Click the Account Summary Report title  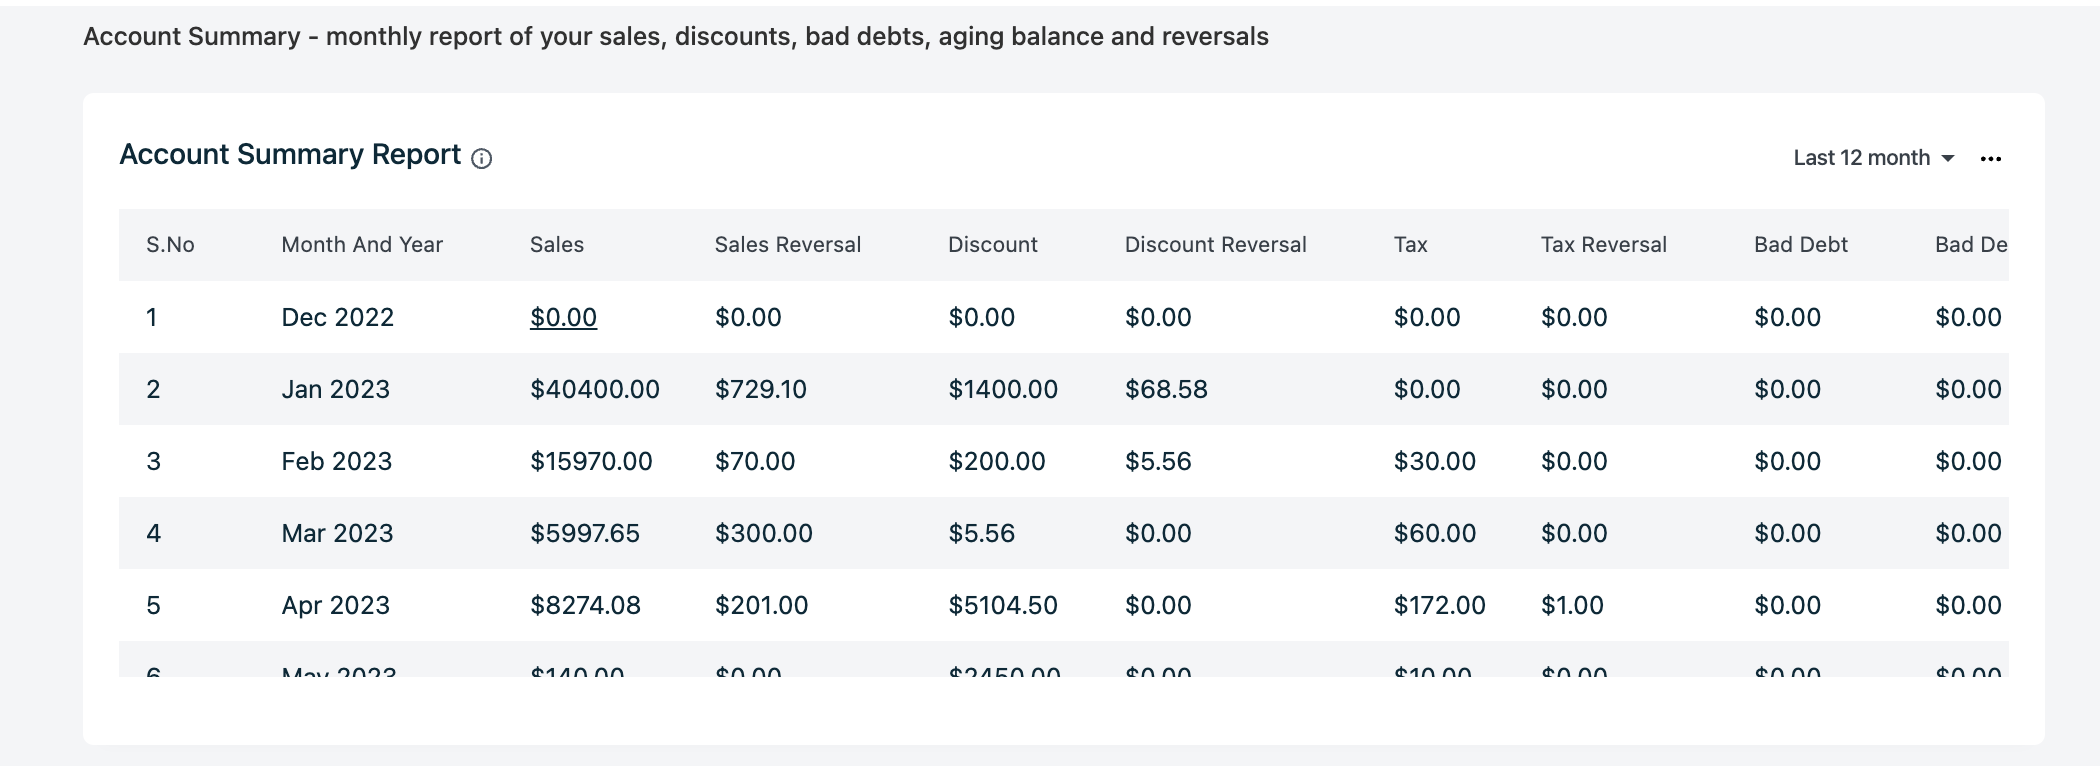pyautogui.click(x=290, y=155)
